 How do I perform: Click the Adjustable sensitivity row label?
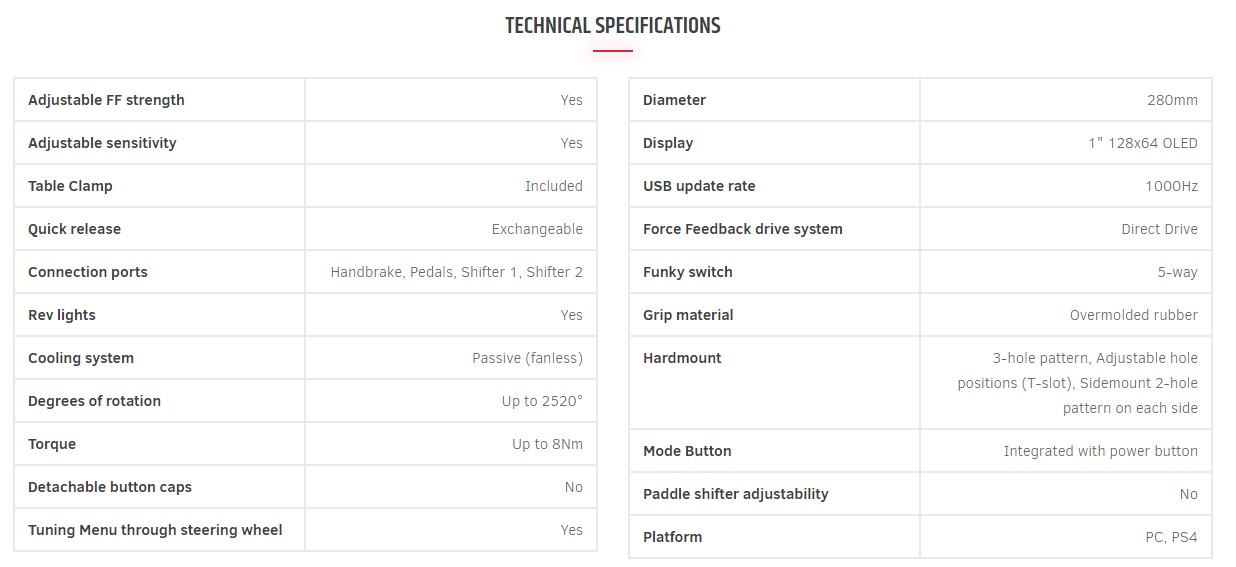tap(102, 143)
